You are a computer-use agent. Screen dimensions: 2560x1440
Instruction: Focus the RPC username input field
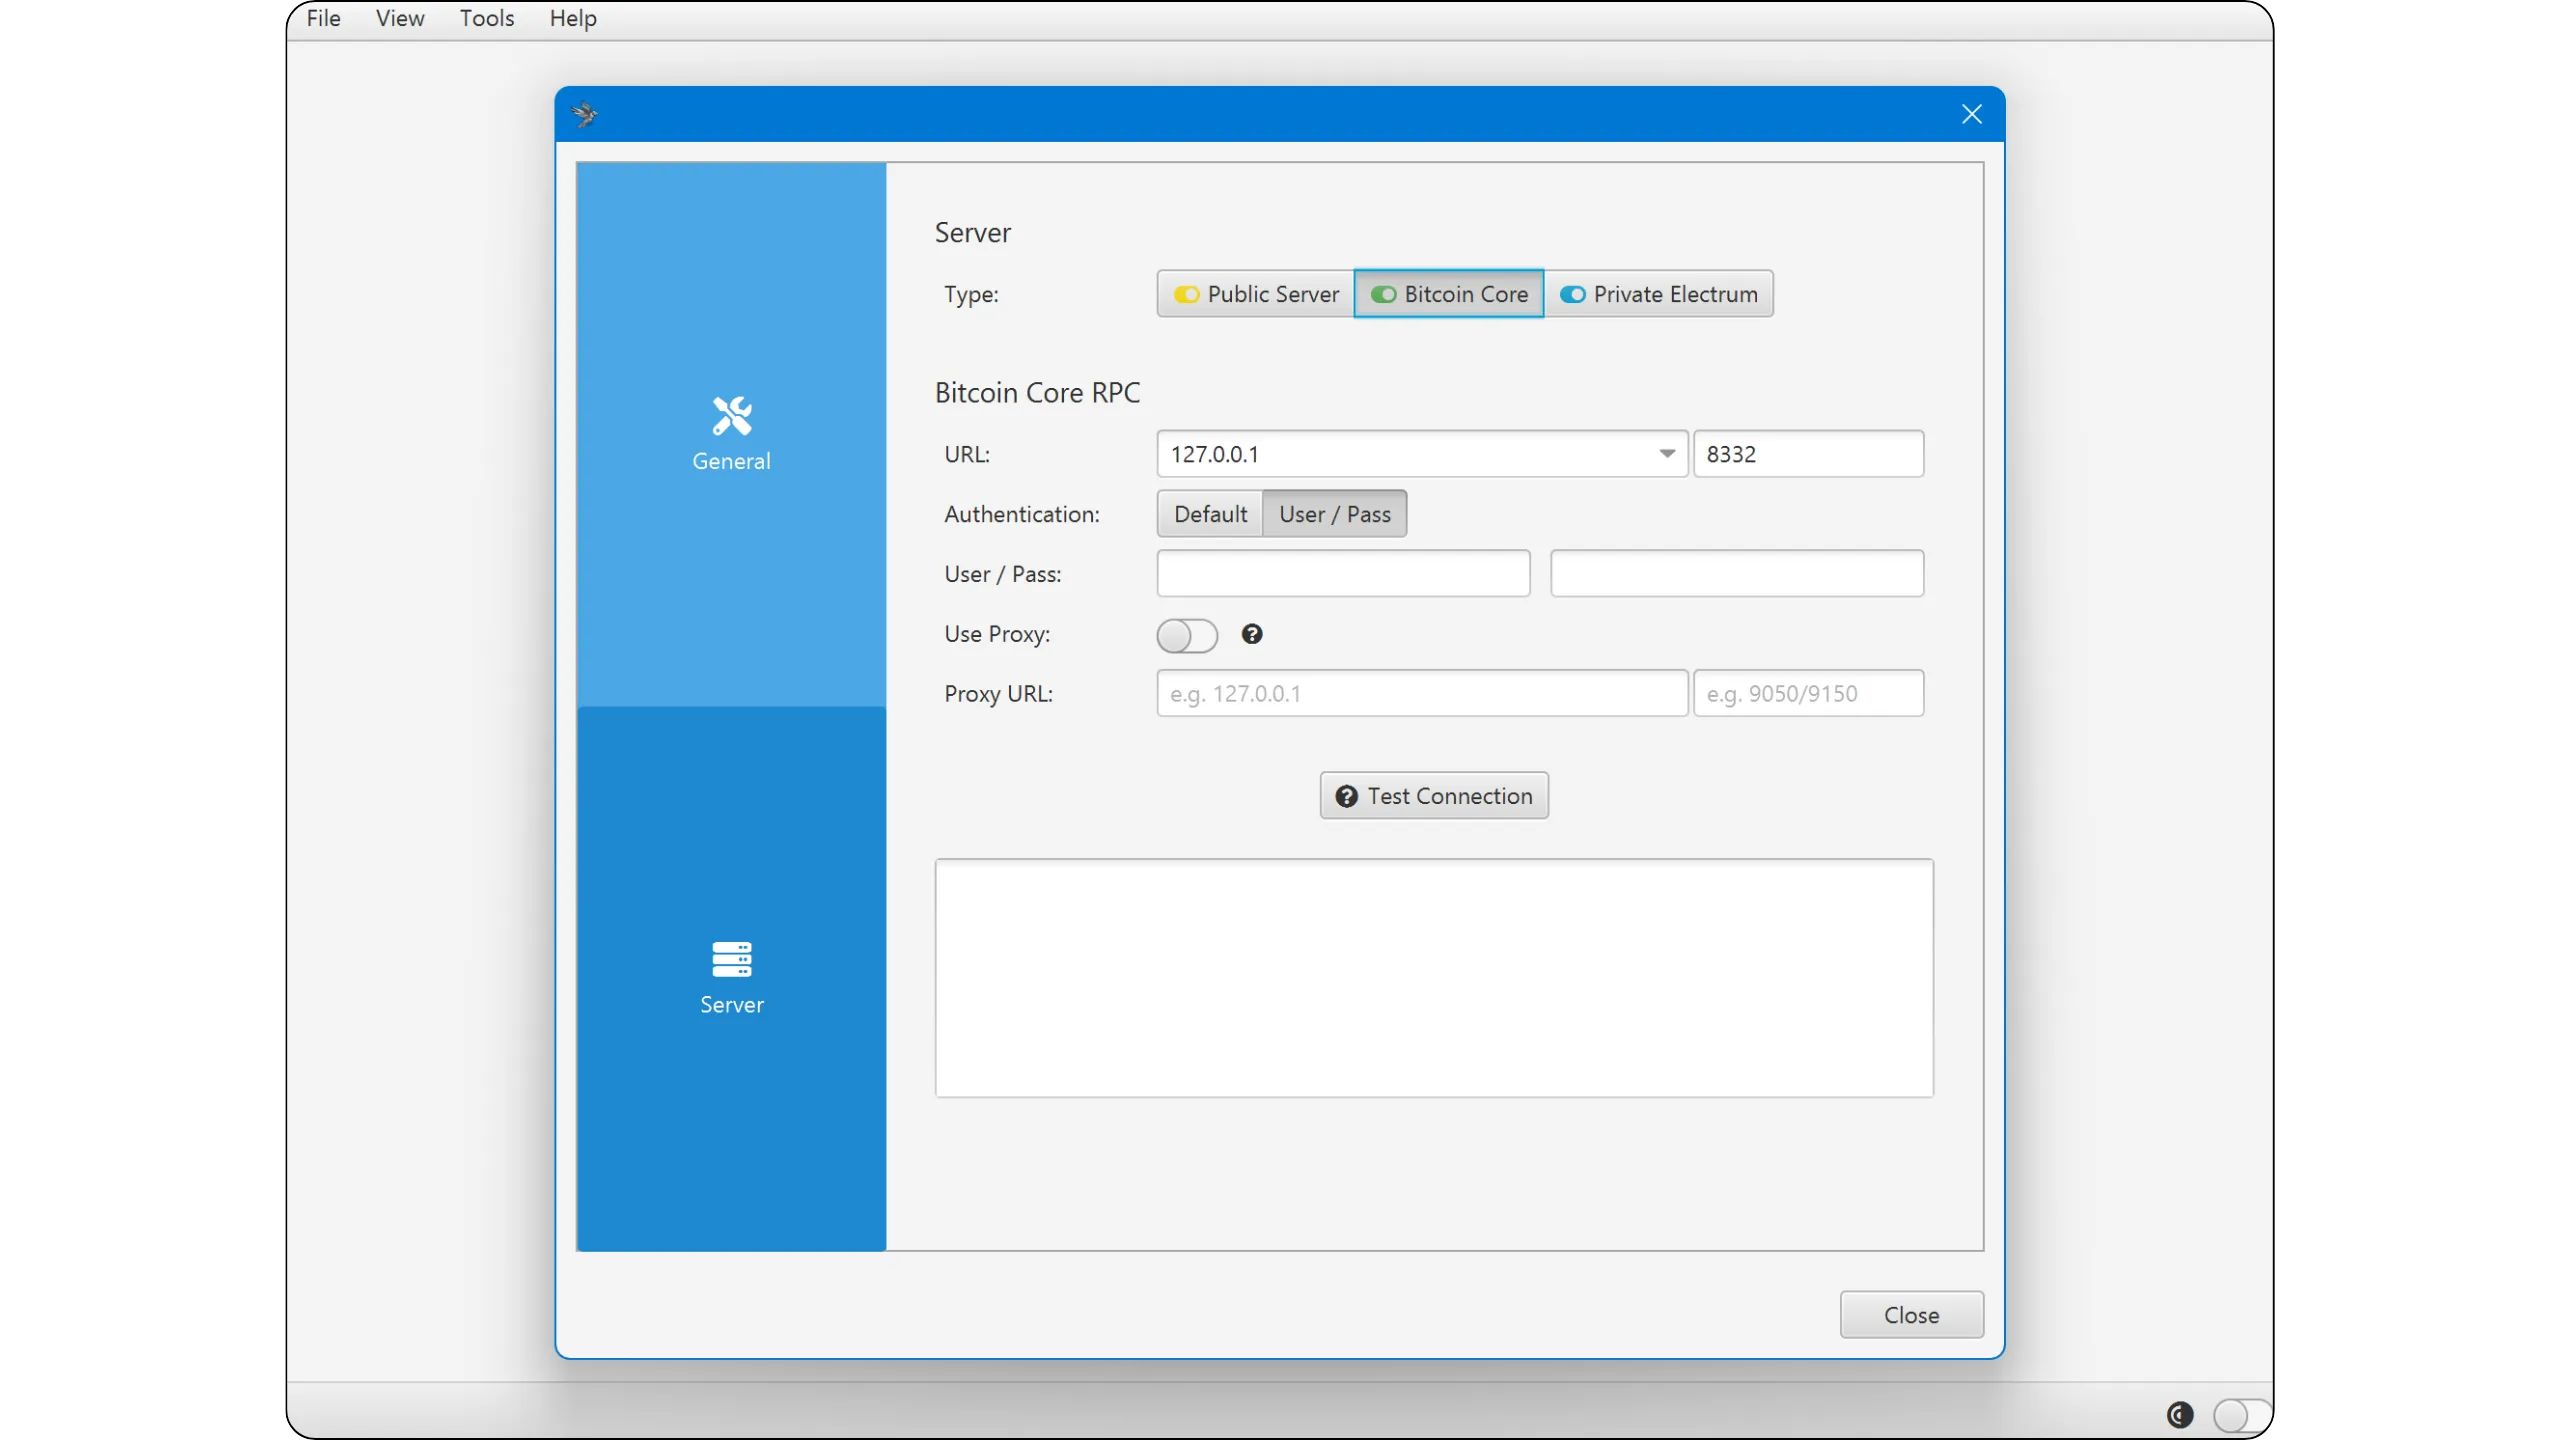pos(1343,573)
